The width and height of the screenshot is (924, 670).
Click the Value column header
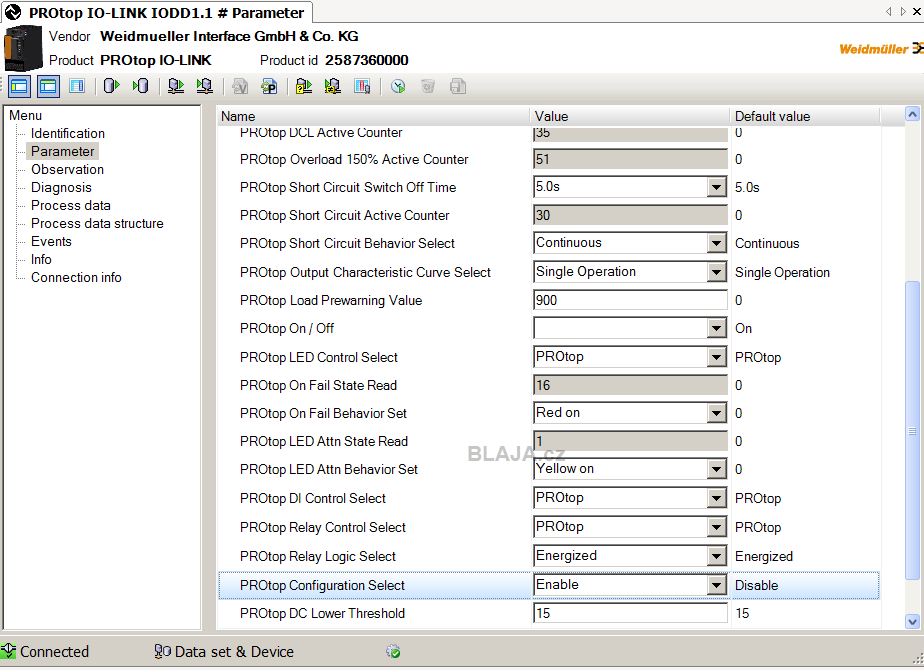(x=630, y=116)
